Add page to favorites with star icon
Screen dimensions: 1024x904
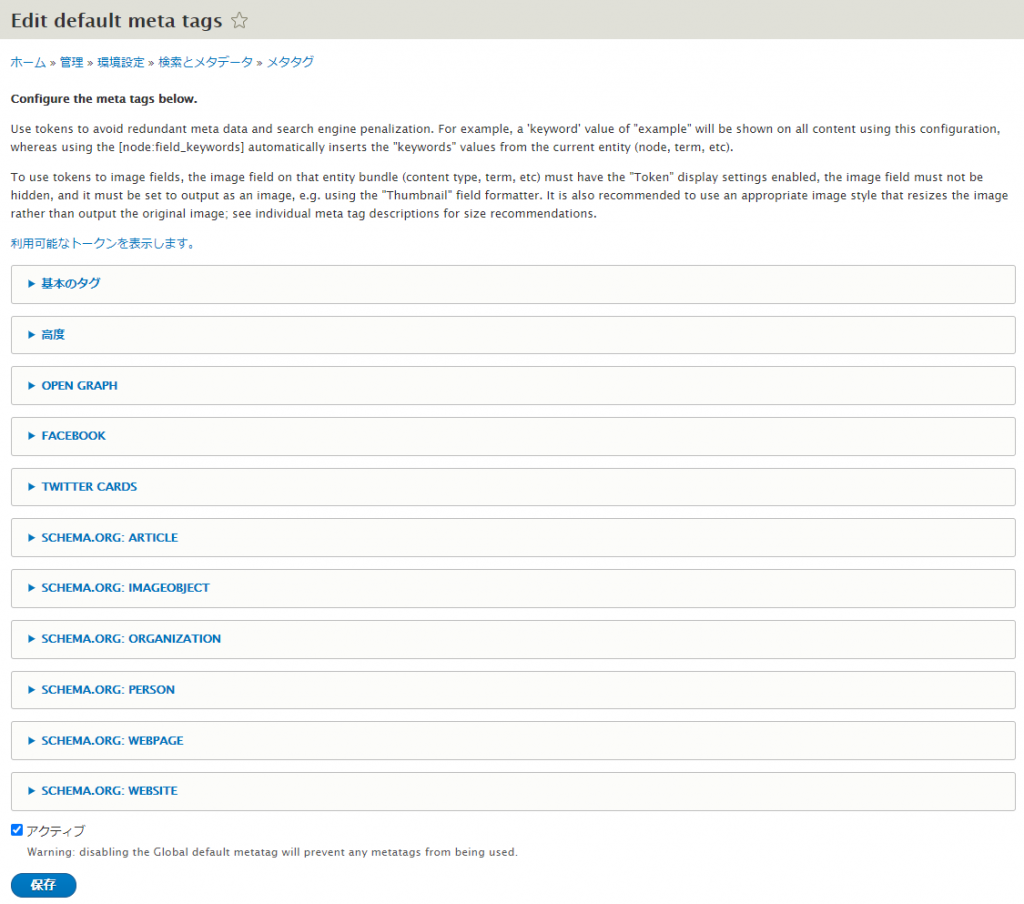click(240, 20)
